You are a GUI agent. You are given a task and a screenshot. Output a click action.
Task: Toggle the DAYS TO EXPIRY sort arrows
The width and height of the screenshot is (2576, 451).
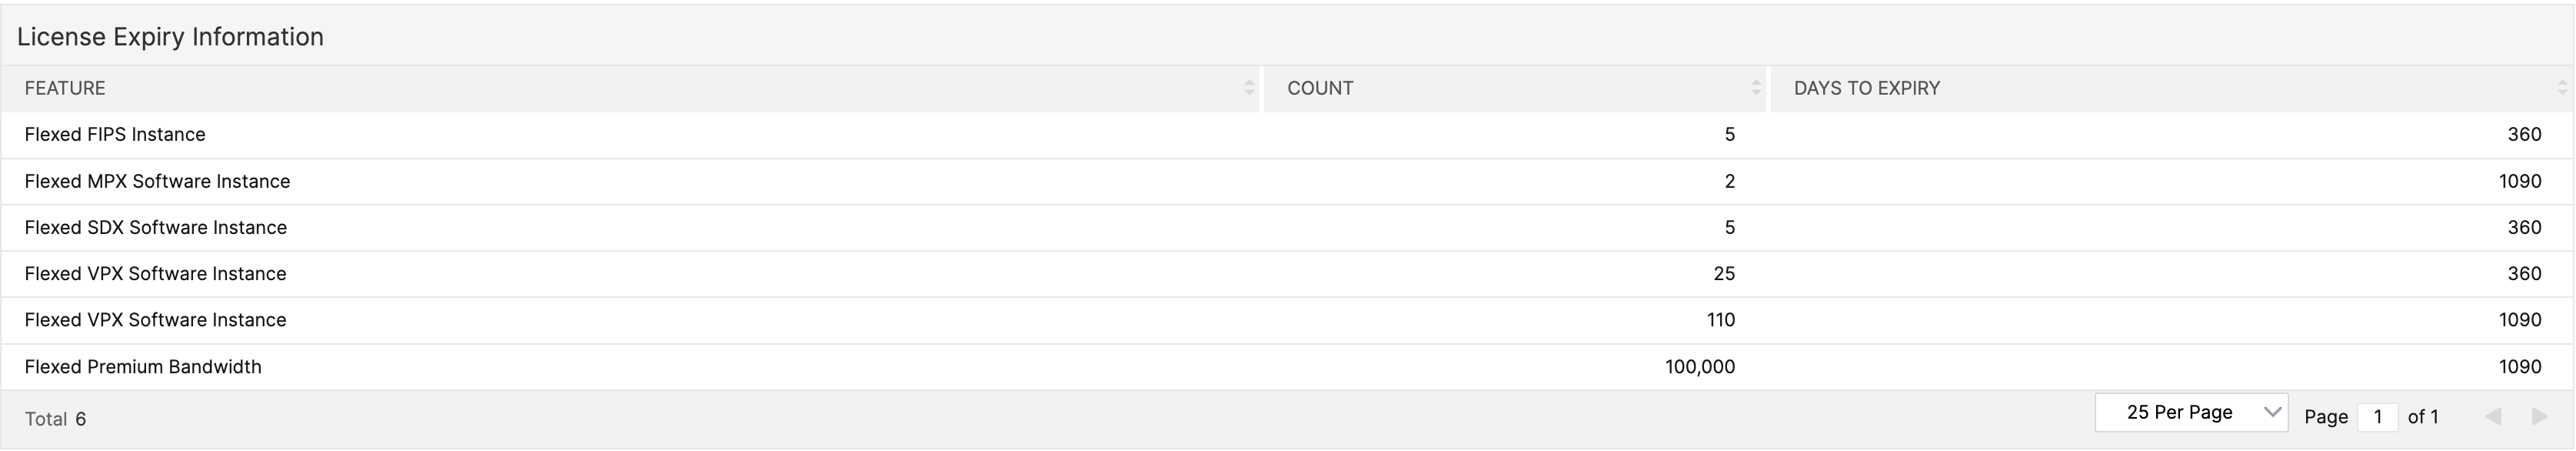pyautogui.click(x=2562, y=88)
